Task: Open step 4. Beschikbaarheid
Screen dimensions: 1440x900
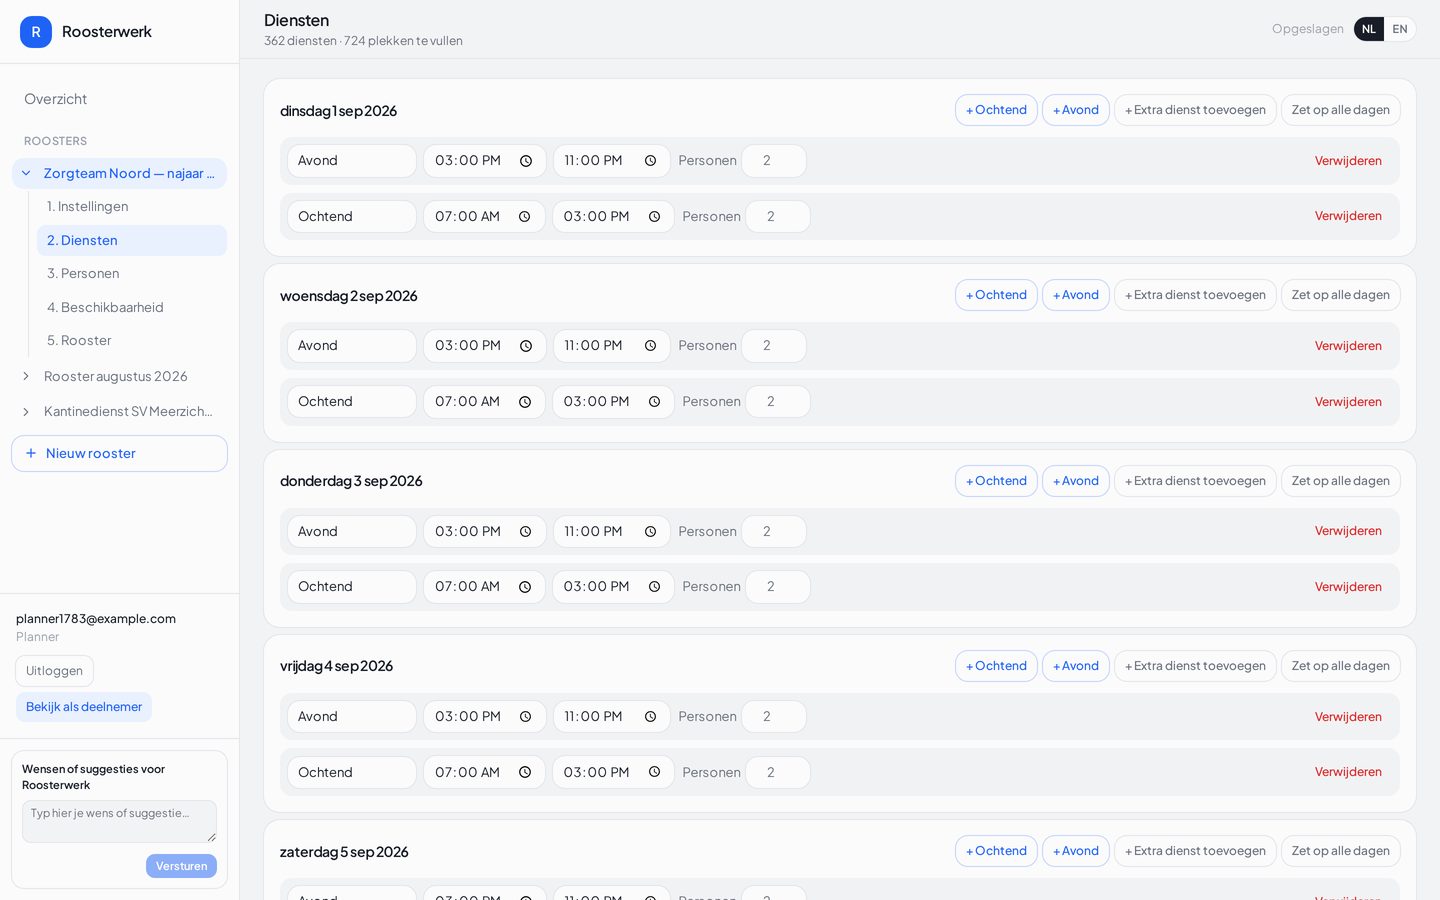Action: click(132, 307)
